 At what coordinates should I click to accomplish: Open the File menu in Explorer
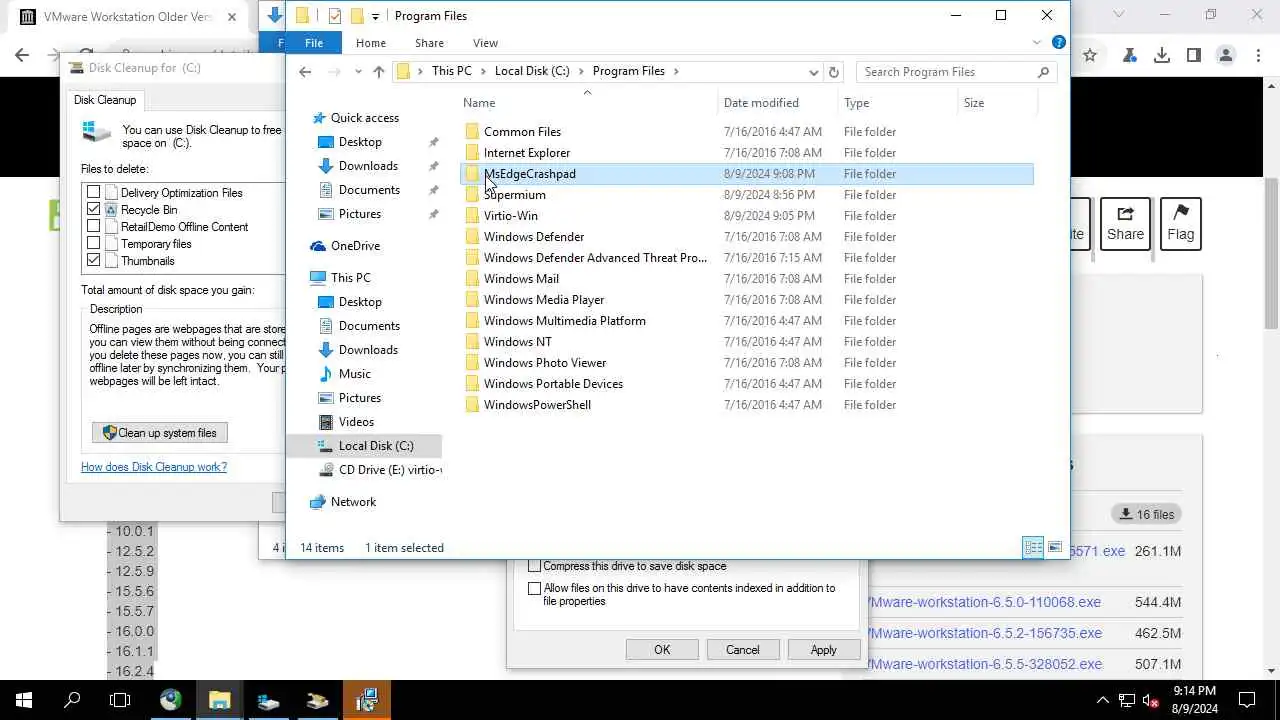point(314,43)
